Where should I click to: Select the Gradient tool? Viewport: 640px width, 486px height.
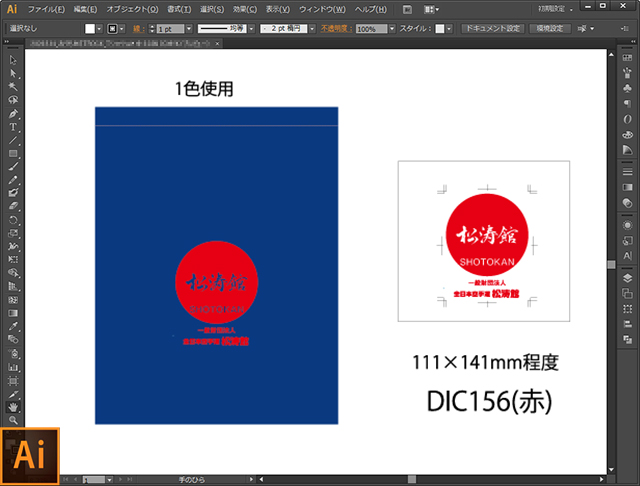[13, 313]
